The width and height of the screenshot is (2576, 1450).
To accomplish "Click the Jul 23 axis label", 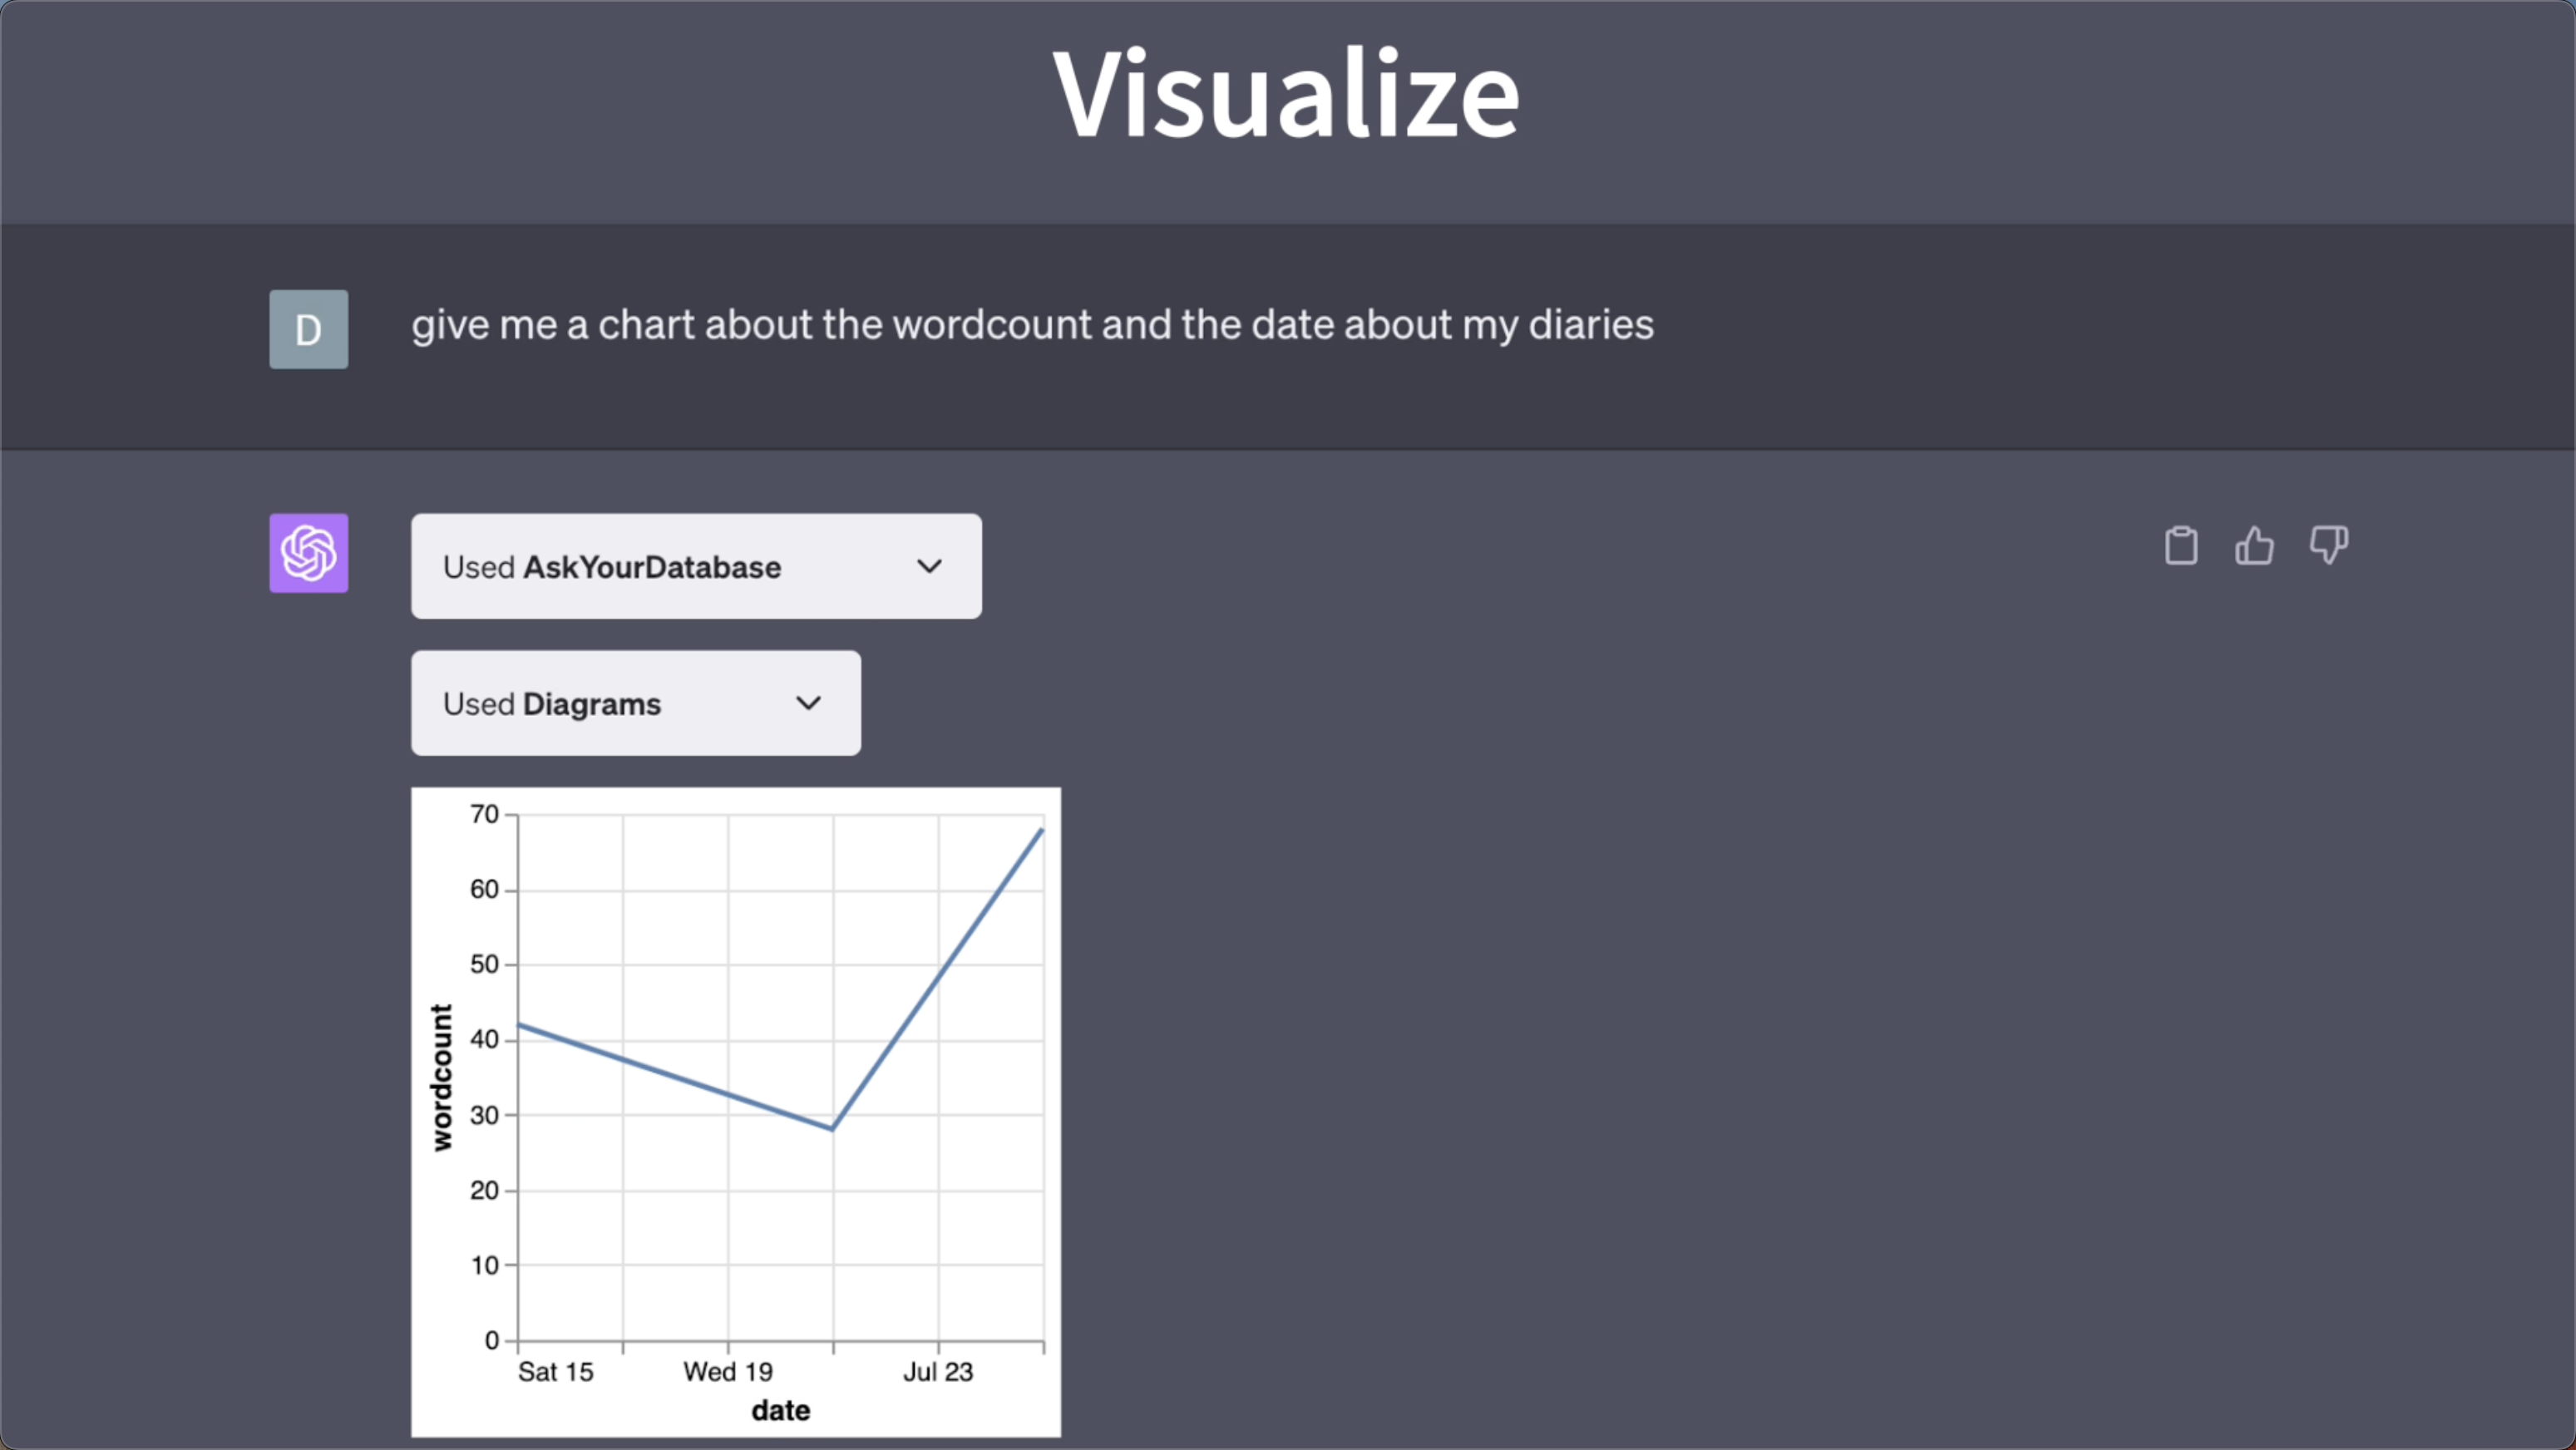I will (937, 1372).
